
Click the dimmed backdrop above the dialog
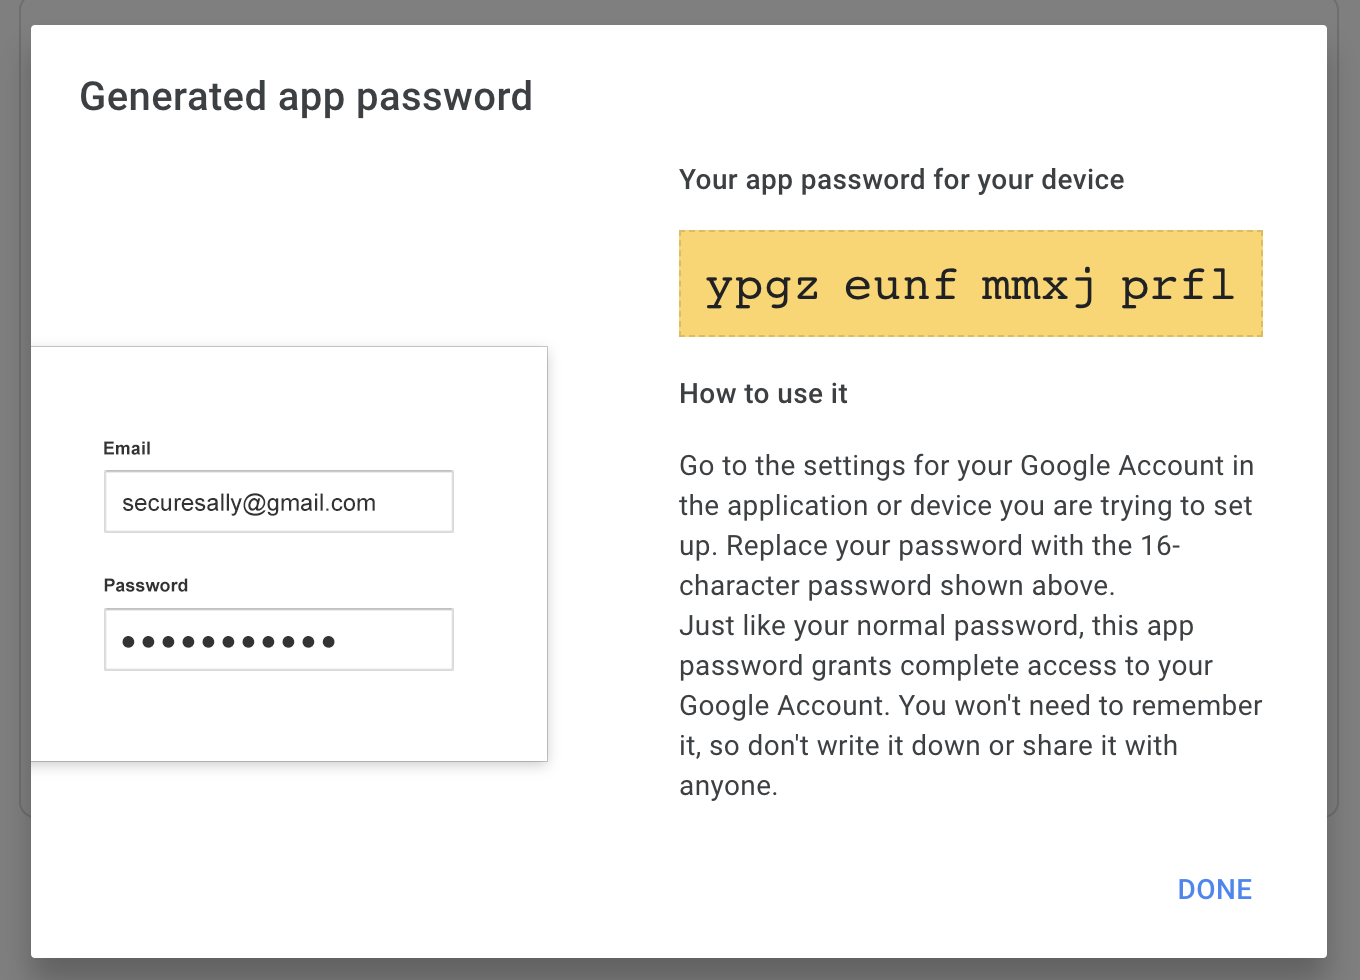click(680, 10)
